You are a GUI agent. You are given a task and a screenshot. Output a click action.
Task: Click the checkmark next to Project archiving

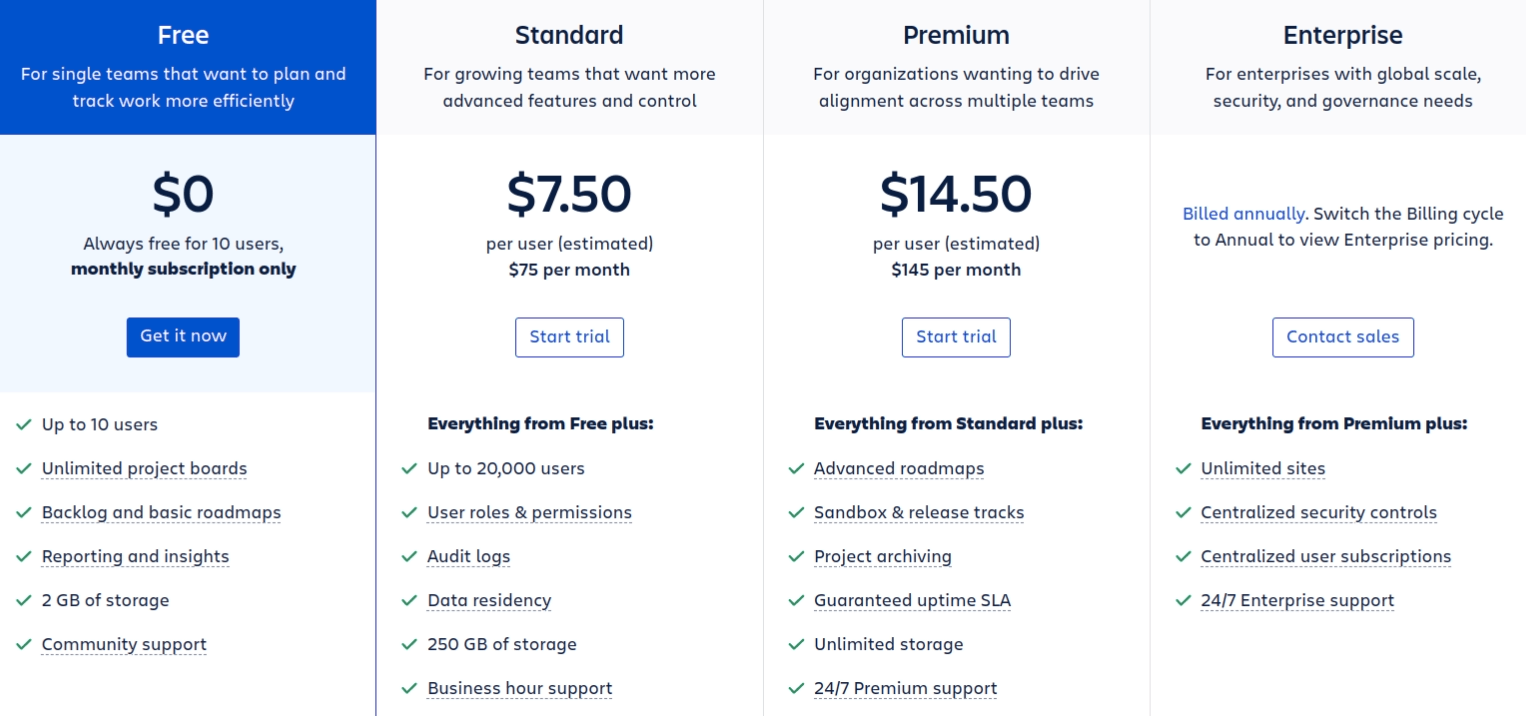[796, 556]
